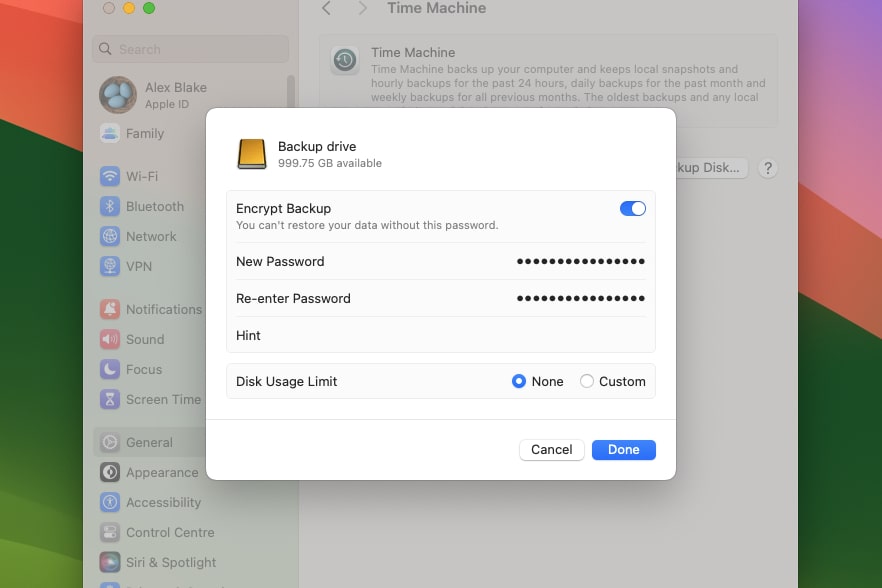The image size is (882, 588).
Task: Open the Screen Time hourglass icon
Action: point(110,400)
